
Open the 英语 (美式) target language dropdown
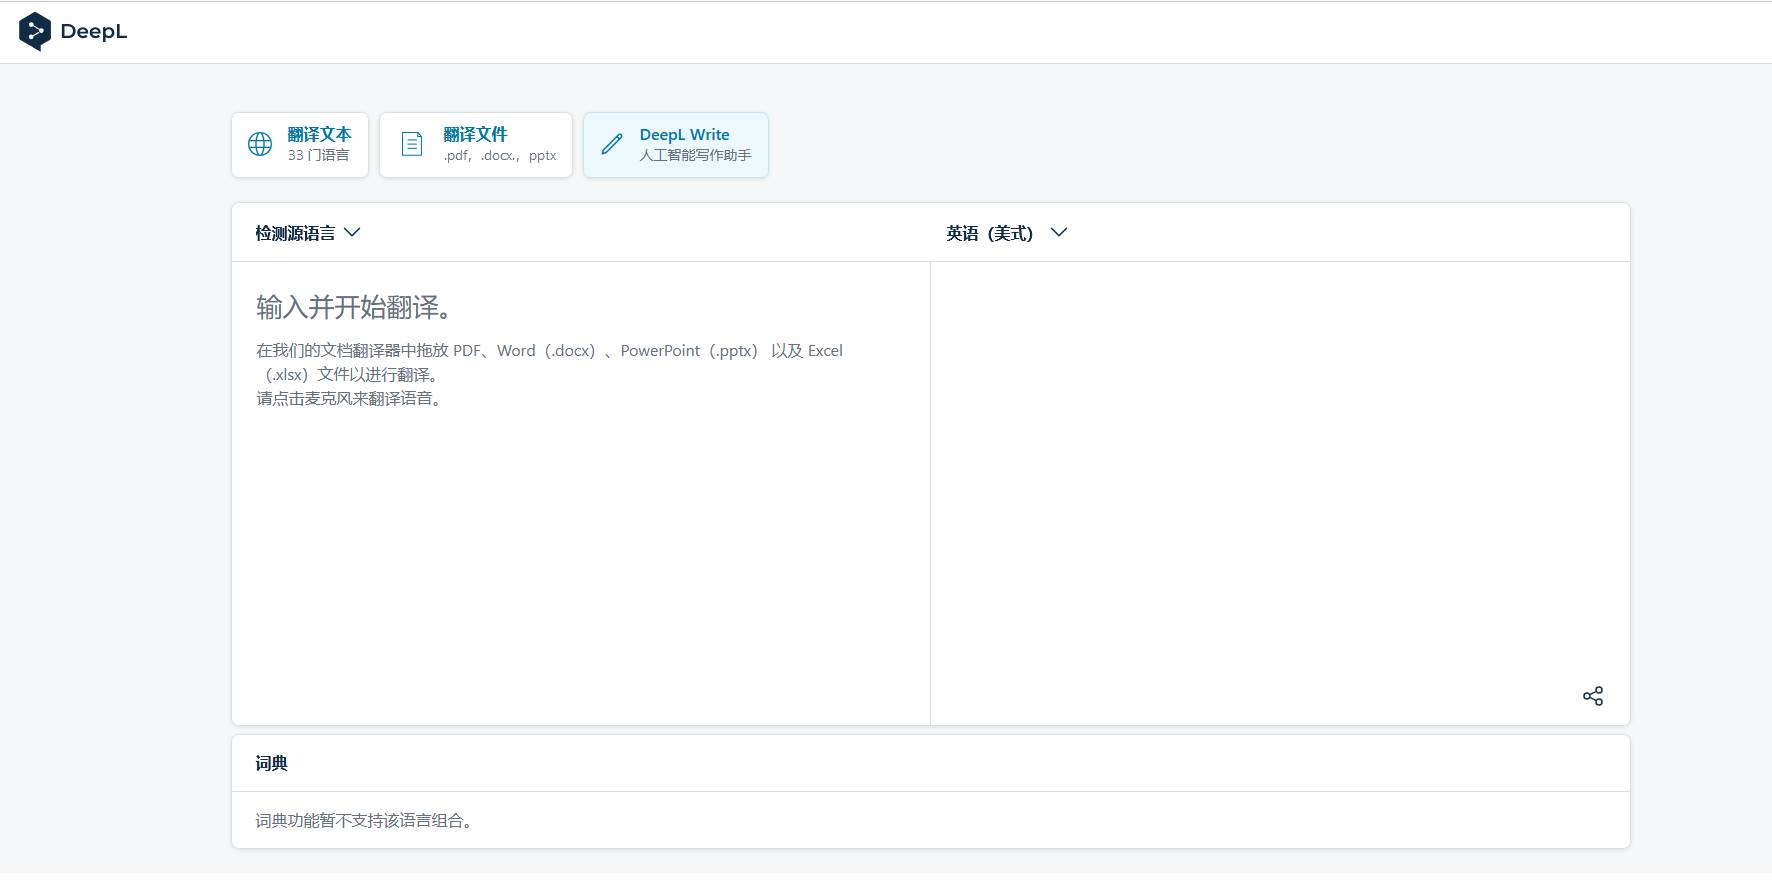tap(1007, 233)
